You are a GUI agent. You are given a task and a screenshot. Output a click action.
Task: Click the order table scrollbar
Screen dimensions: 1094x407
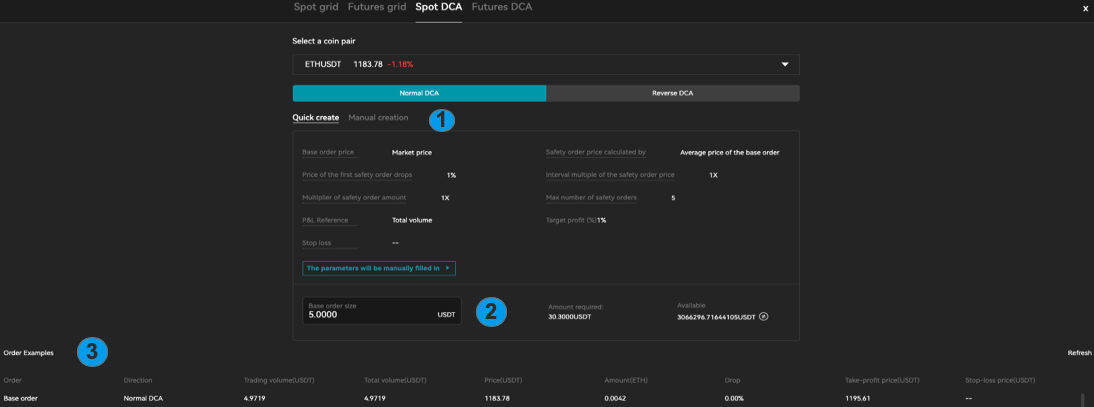pos(1081,399)
